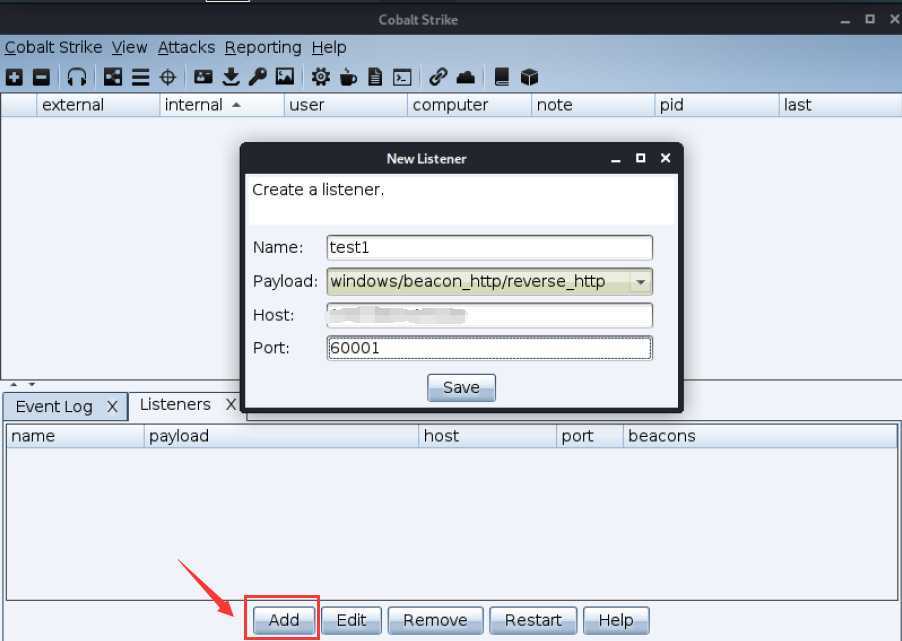902x641 pixels.
Task: Sort sessions by the user column
Action: 346,105
